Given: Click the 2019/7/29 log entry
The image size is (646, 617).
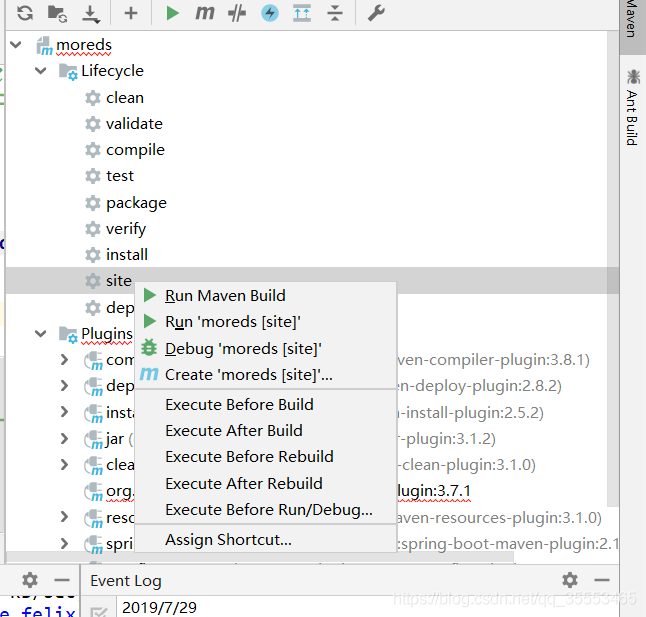Looking at the screenshot, I should click(159, 608).
